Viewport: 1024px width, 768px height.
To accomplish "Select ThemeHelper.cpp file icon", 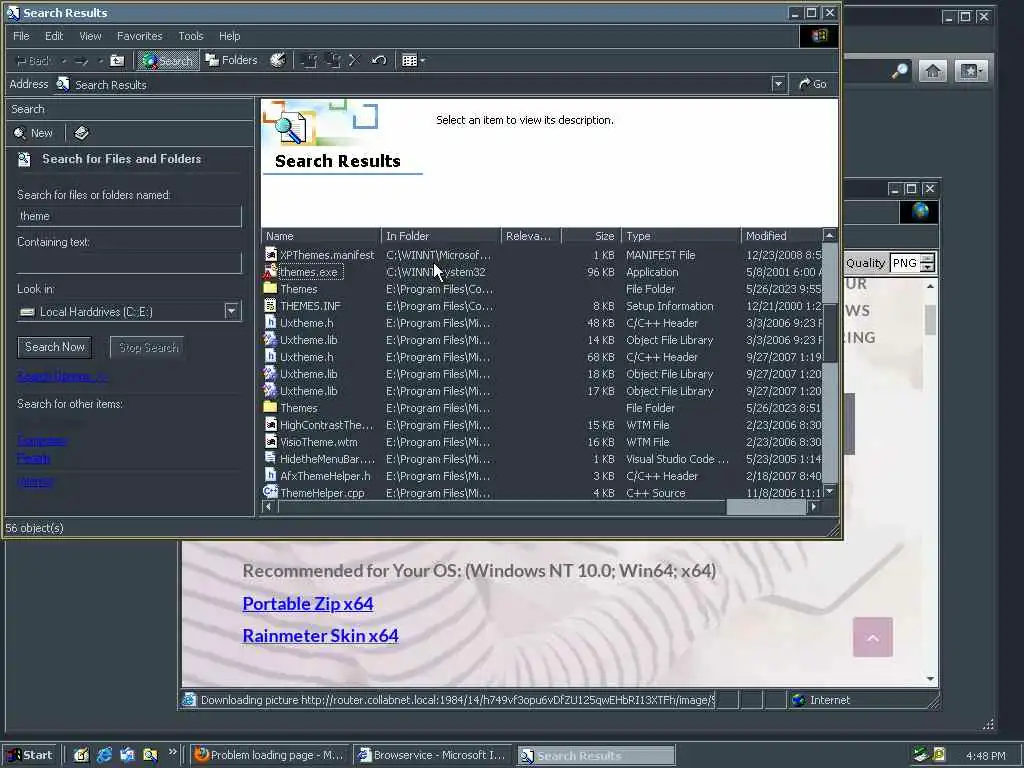I will (x=270, y=492).
